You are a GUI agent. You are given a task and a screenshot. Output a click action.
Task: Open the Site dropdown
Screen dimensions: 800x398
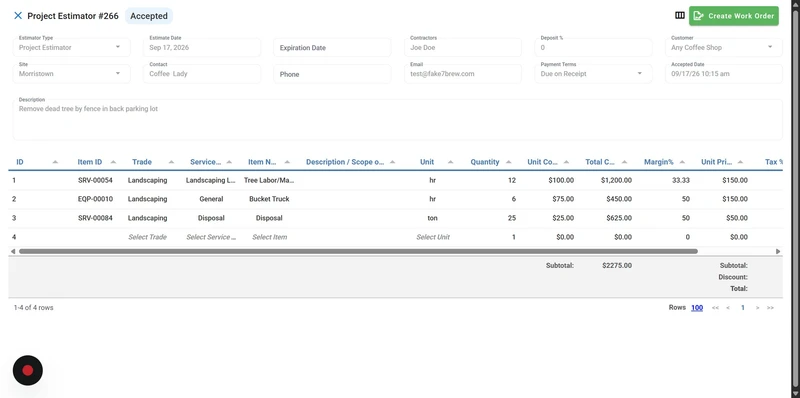(x=71, y=74)
